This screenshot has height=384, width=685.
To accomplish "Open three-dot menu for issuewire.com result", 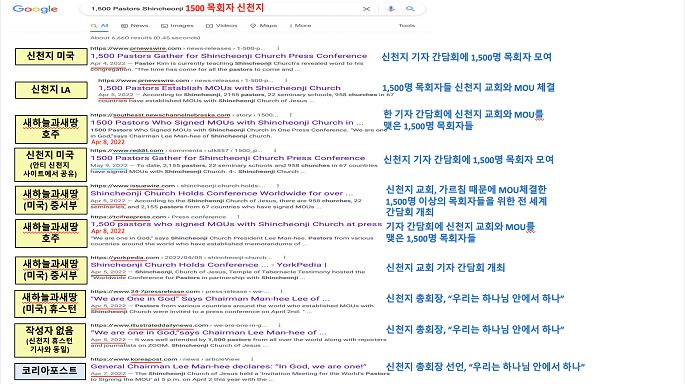I will point(278,186).
